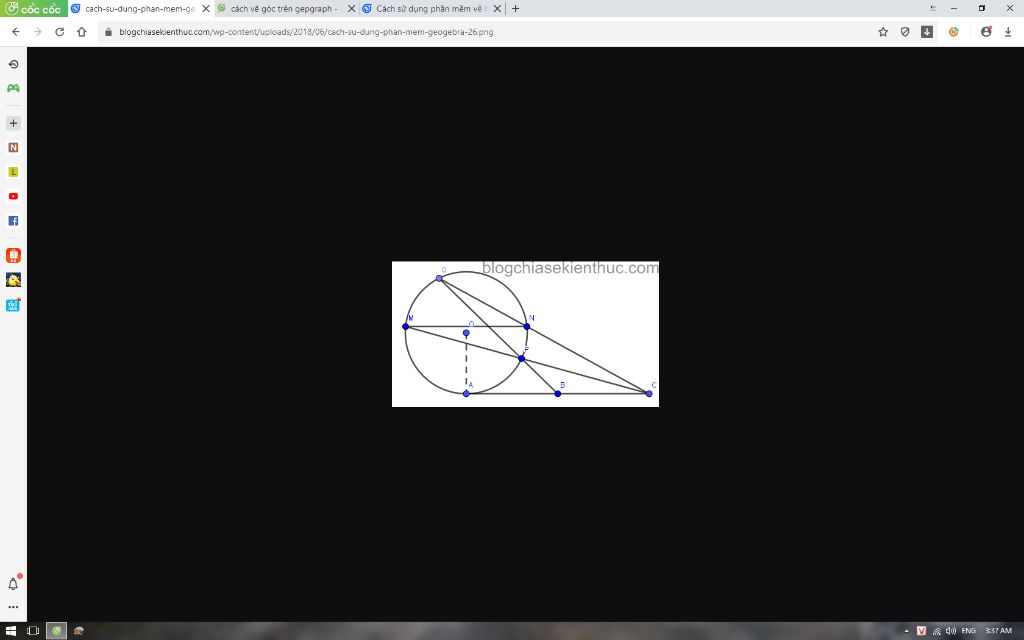Viewport: 1024px width, 640px height.
Task: Open the brown N sidebar shortcut
Action: point(13,148)
